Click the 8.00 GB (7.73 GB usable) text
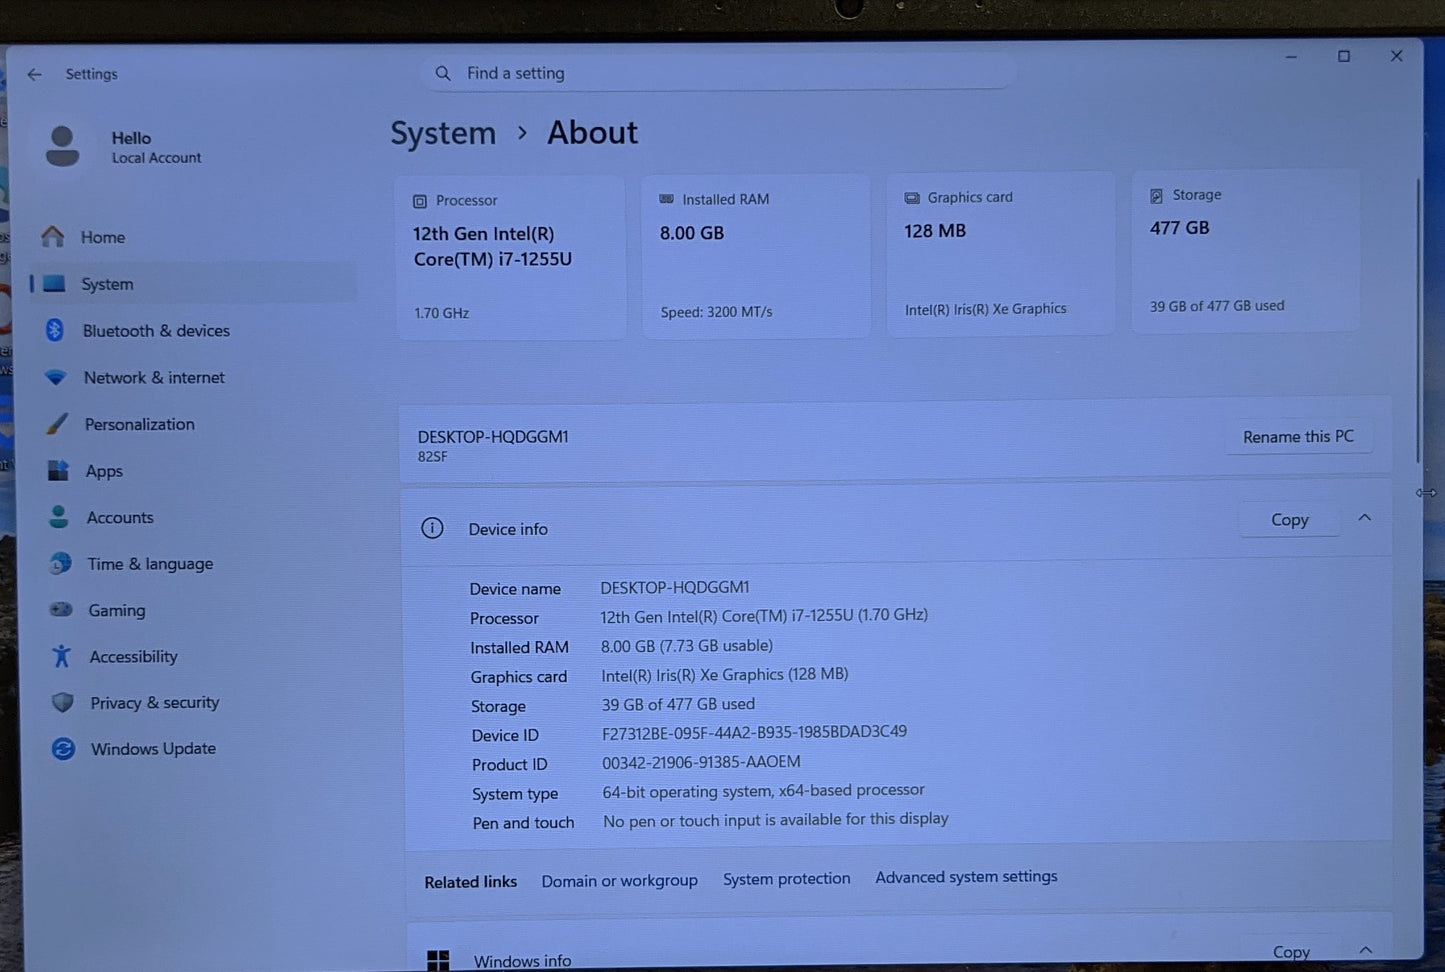The height and width of the screenshot is (972, 1445). click(687, 646)
